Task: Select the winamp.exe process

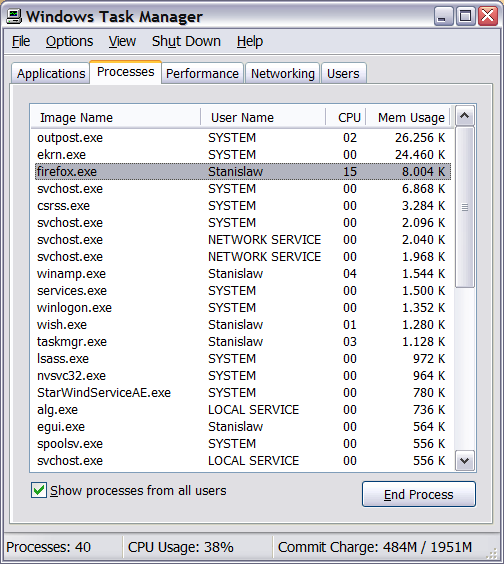Action: [243, 274]
